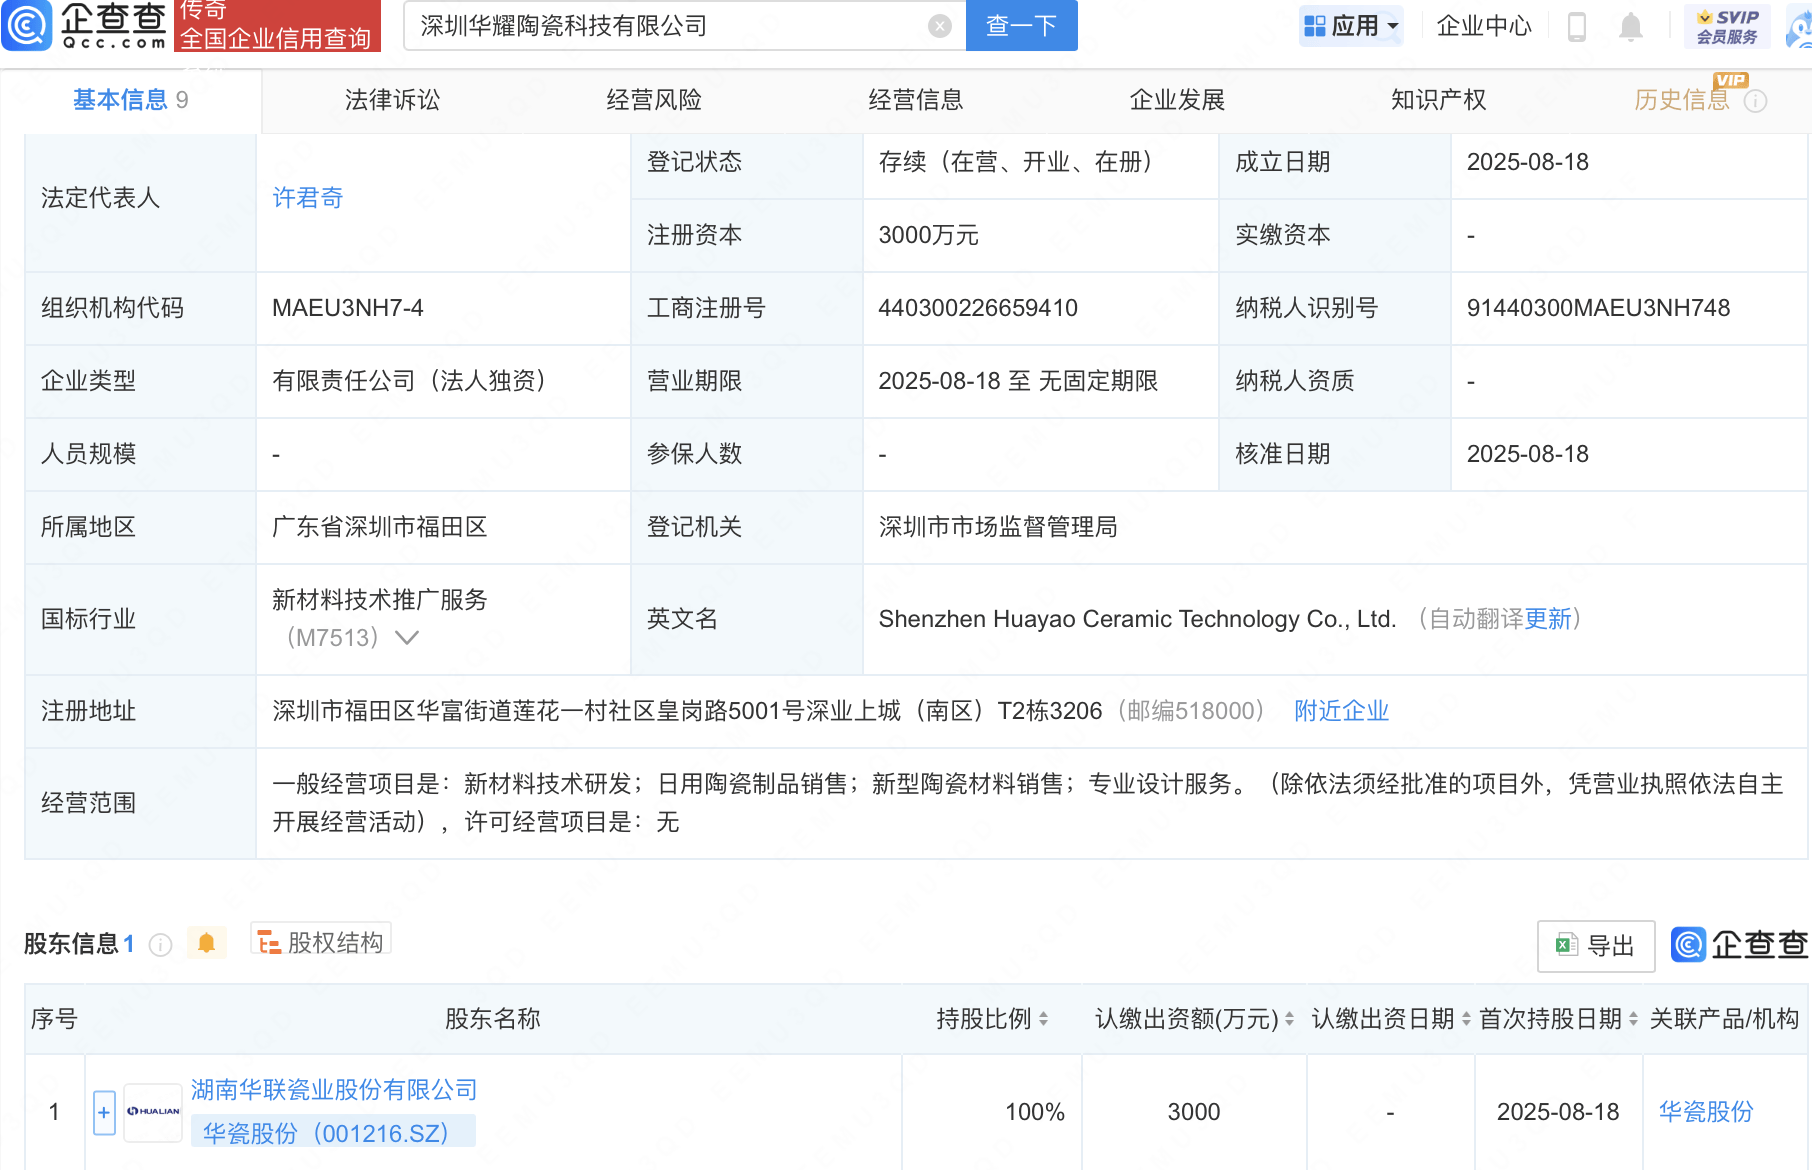Open the 知识产权 tab

pos(1437,100)
